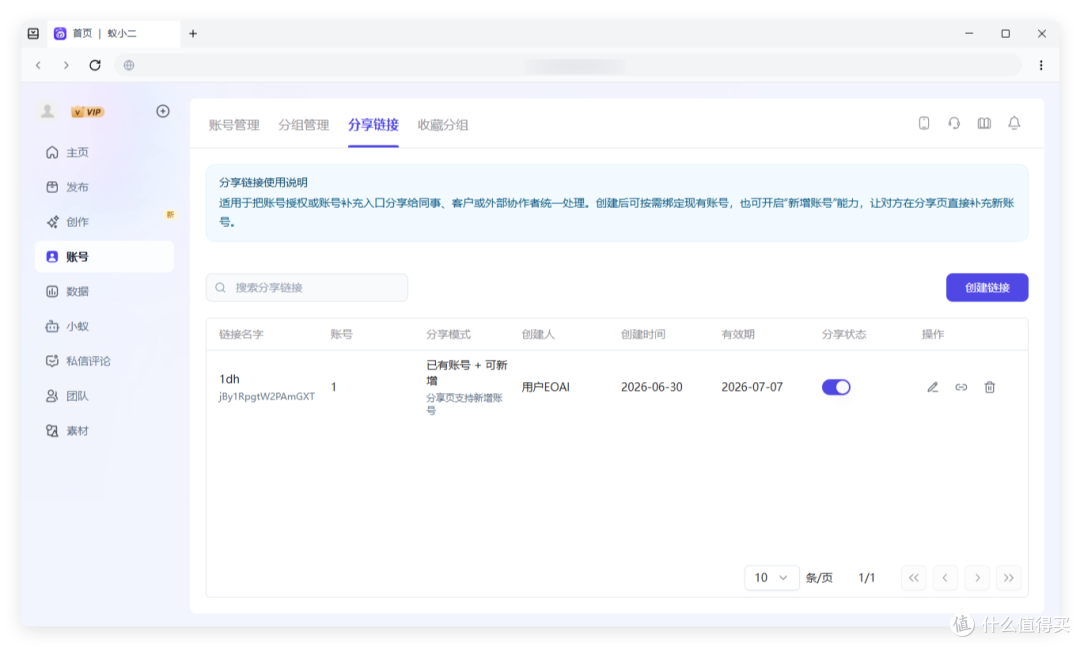Go to first page of results
1080x647 pixels.
point(913,577)
